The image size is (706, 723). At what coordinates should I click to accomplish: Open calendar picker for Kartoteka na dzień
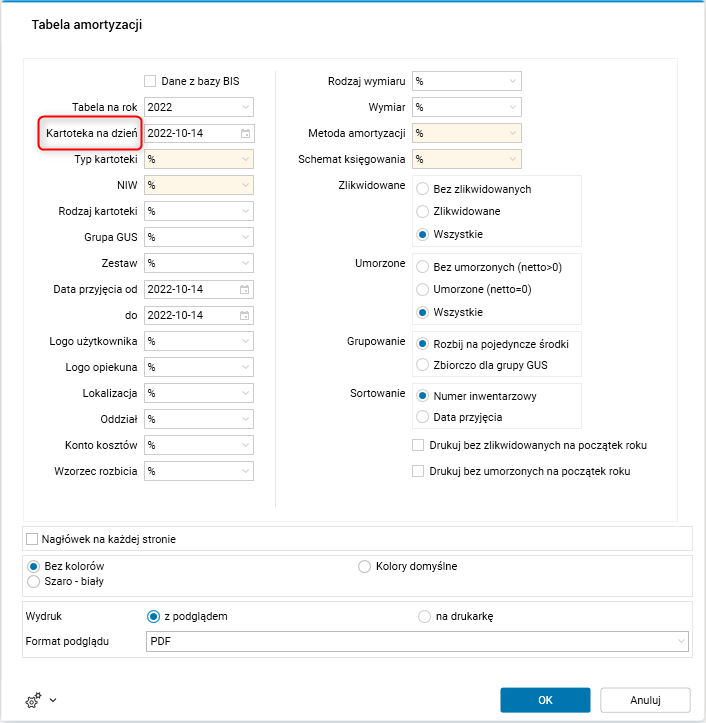245,133
